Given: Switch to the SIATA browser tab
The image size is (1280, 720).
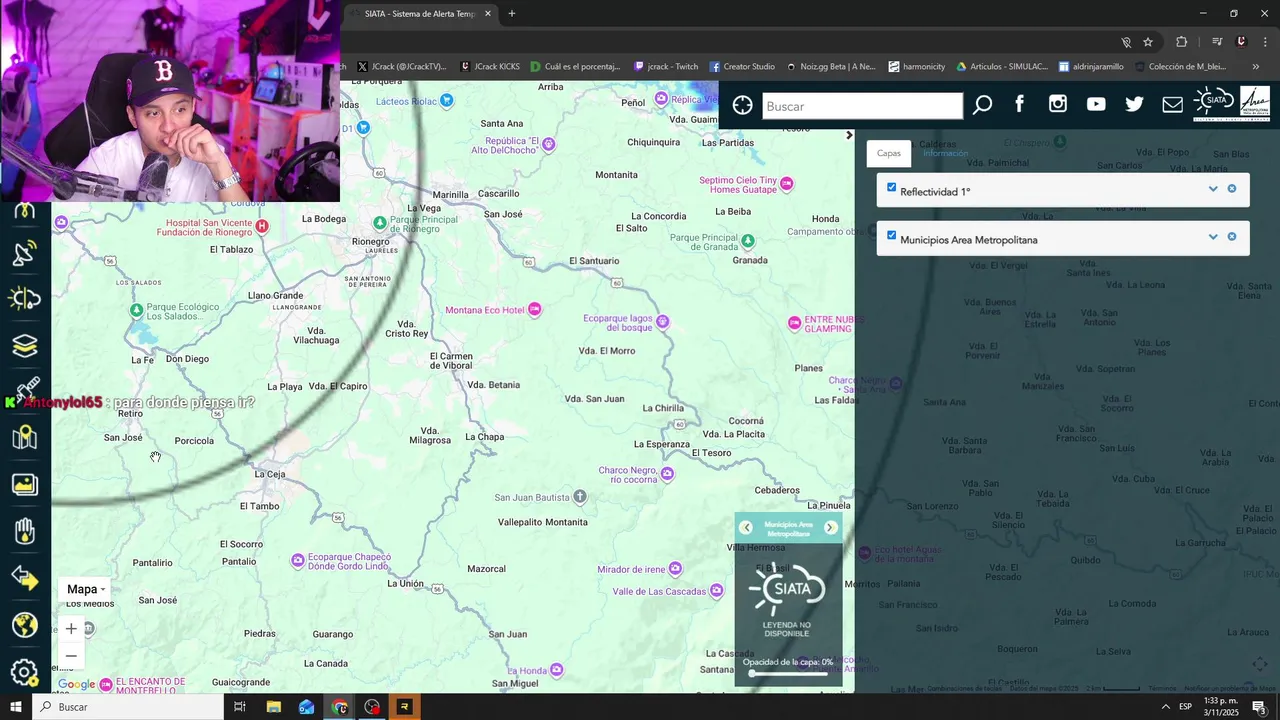Looking at the screenshot, I should click(x=420, y=14).
